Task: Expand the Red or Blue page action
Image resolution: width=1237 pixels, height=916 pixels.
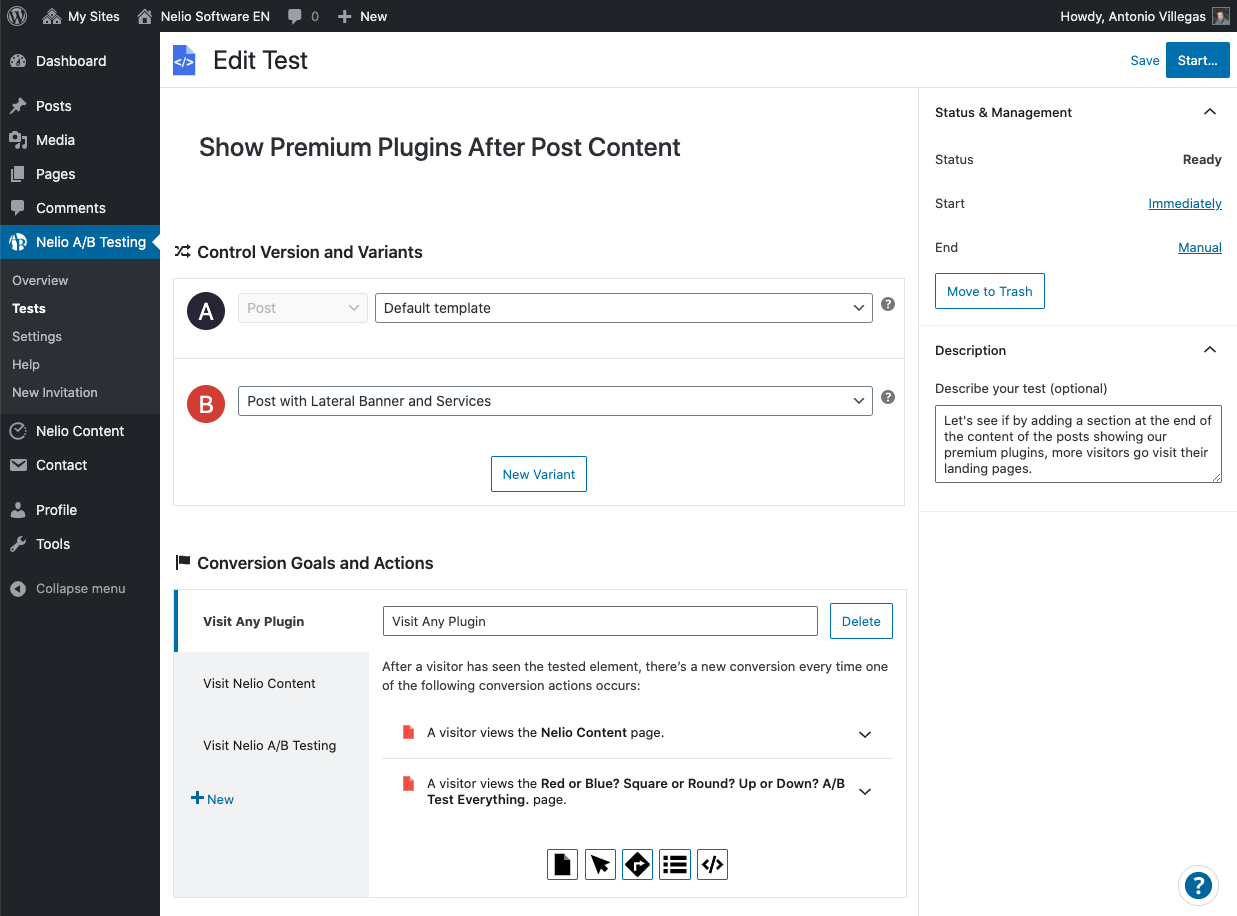Action: pos(865,792)
